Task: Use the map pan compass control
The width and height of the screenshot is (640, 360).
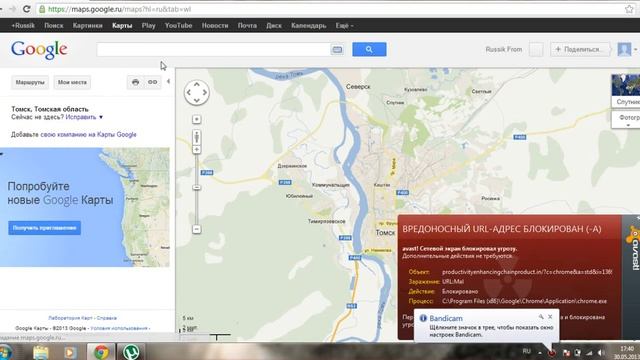Action: pos(196,93)
